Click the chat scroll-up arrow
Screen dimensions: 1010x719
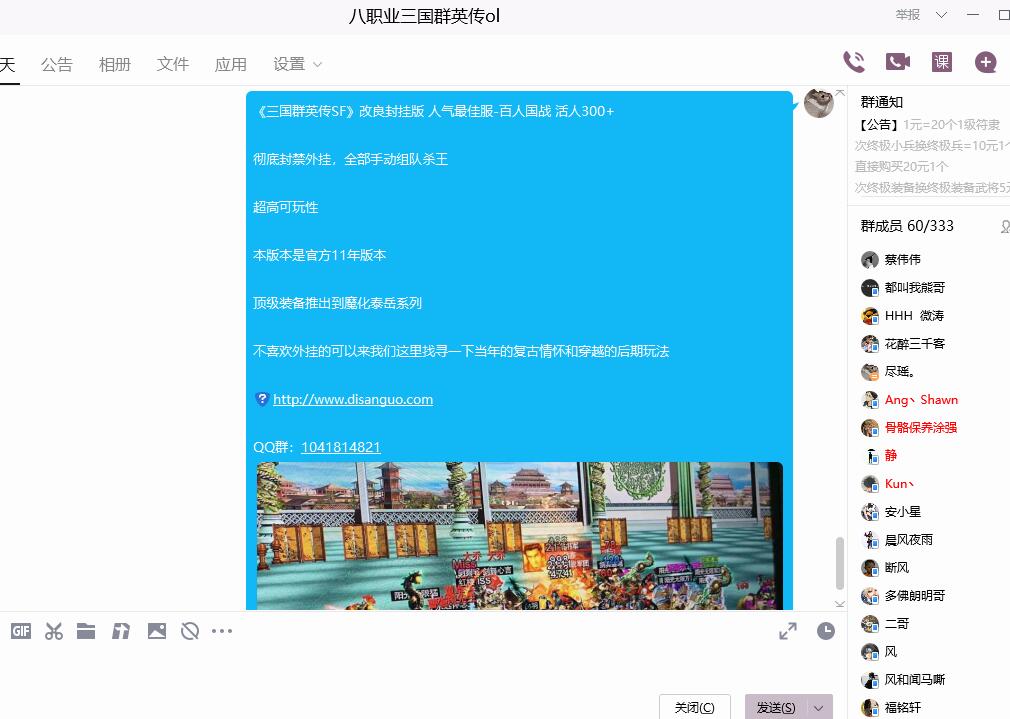839,93
